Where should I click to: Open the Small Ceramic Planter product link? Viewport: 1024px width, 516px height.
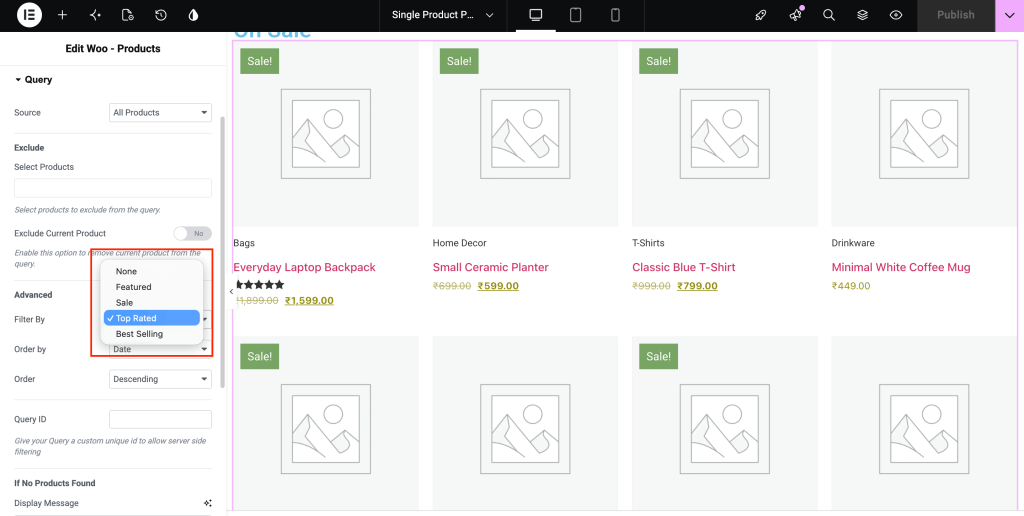tap(490, 267)
